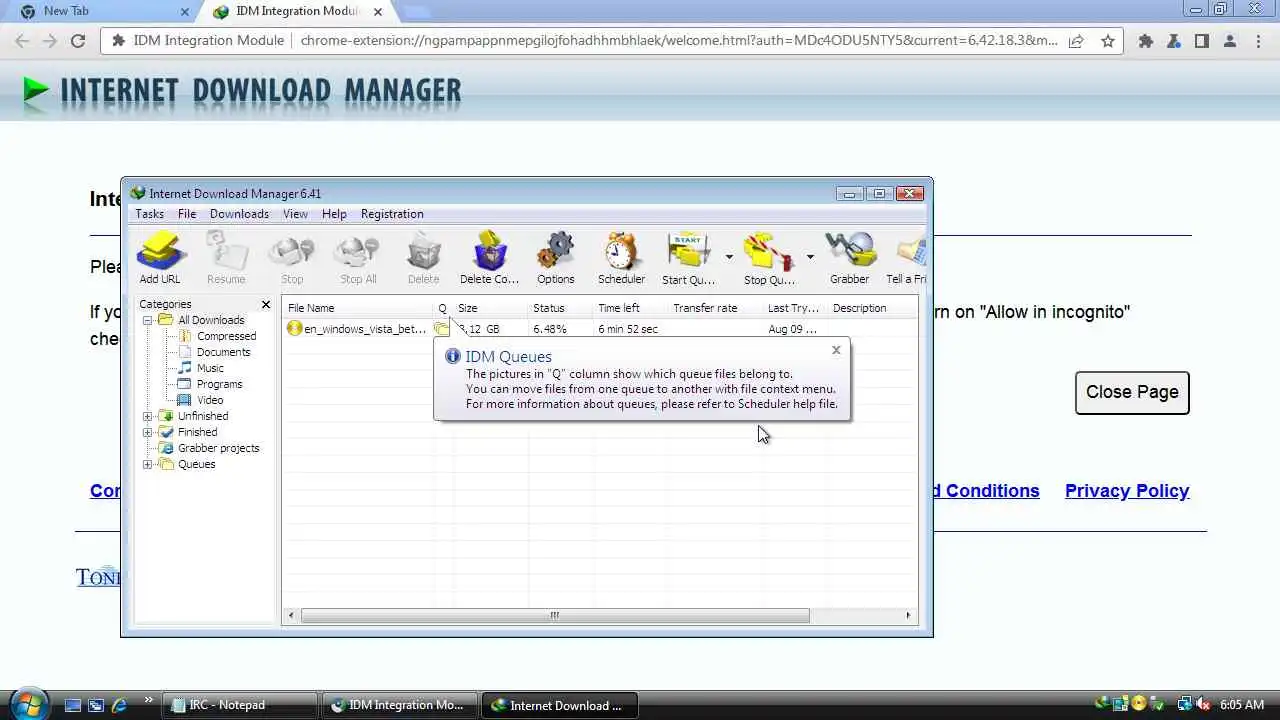Switch to IRC - Notepad taskbar button

(240, 705)
